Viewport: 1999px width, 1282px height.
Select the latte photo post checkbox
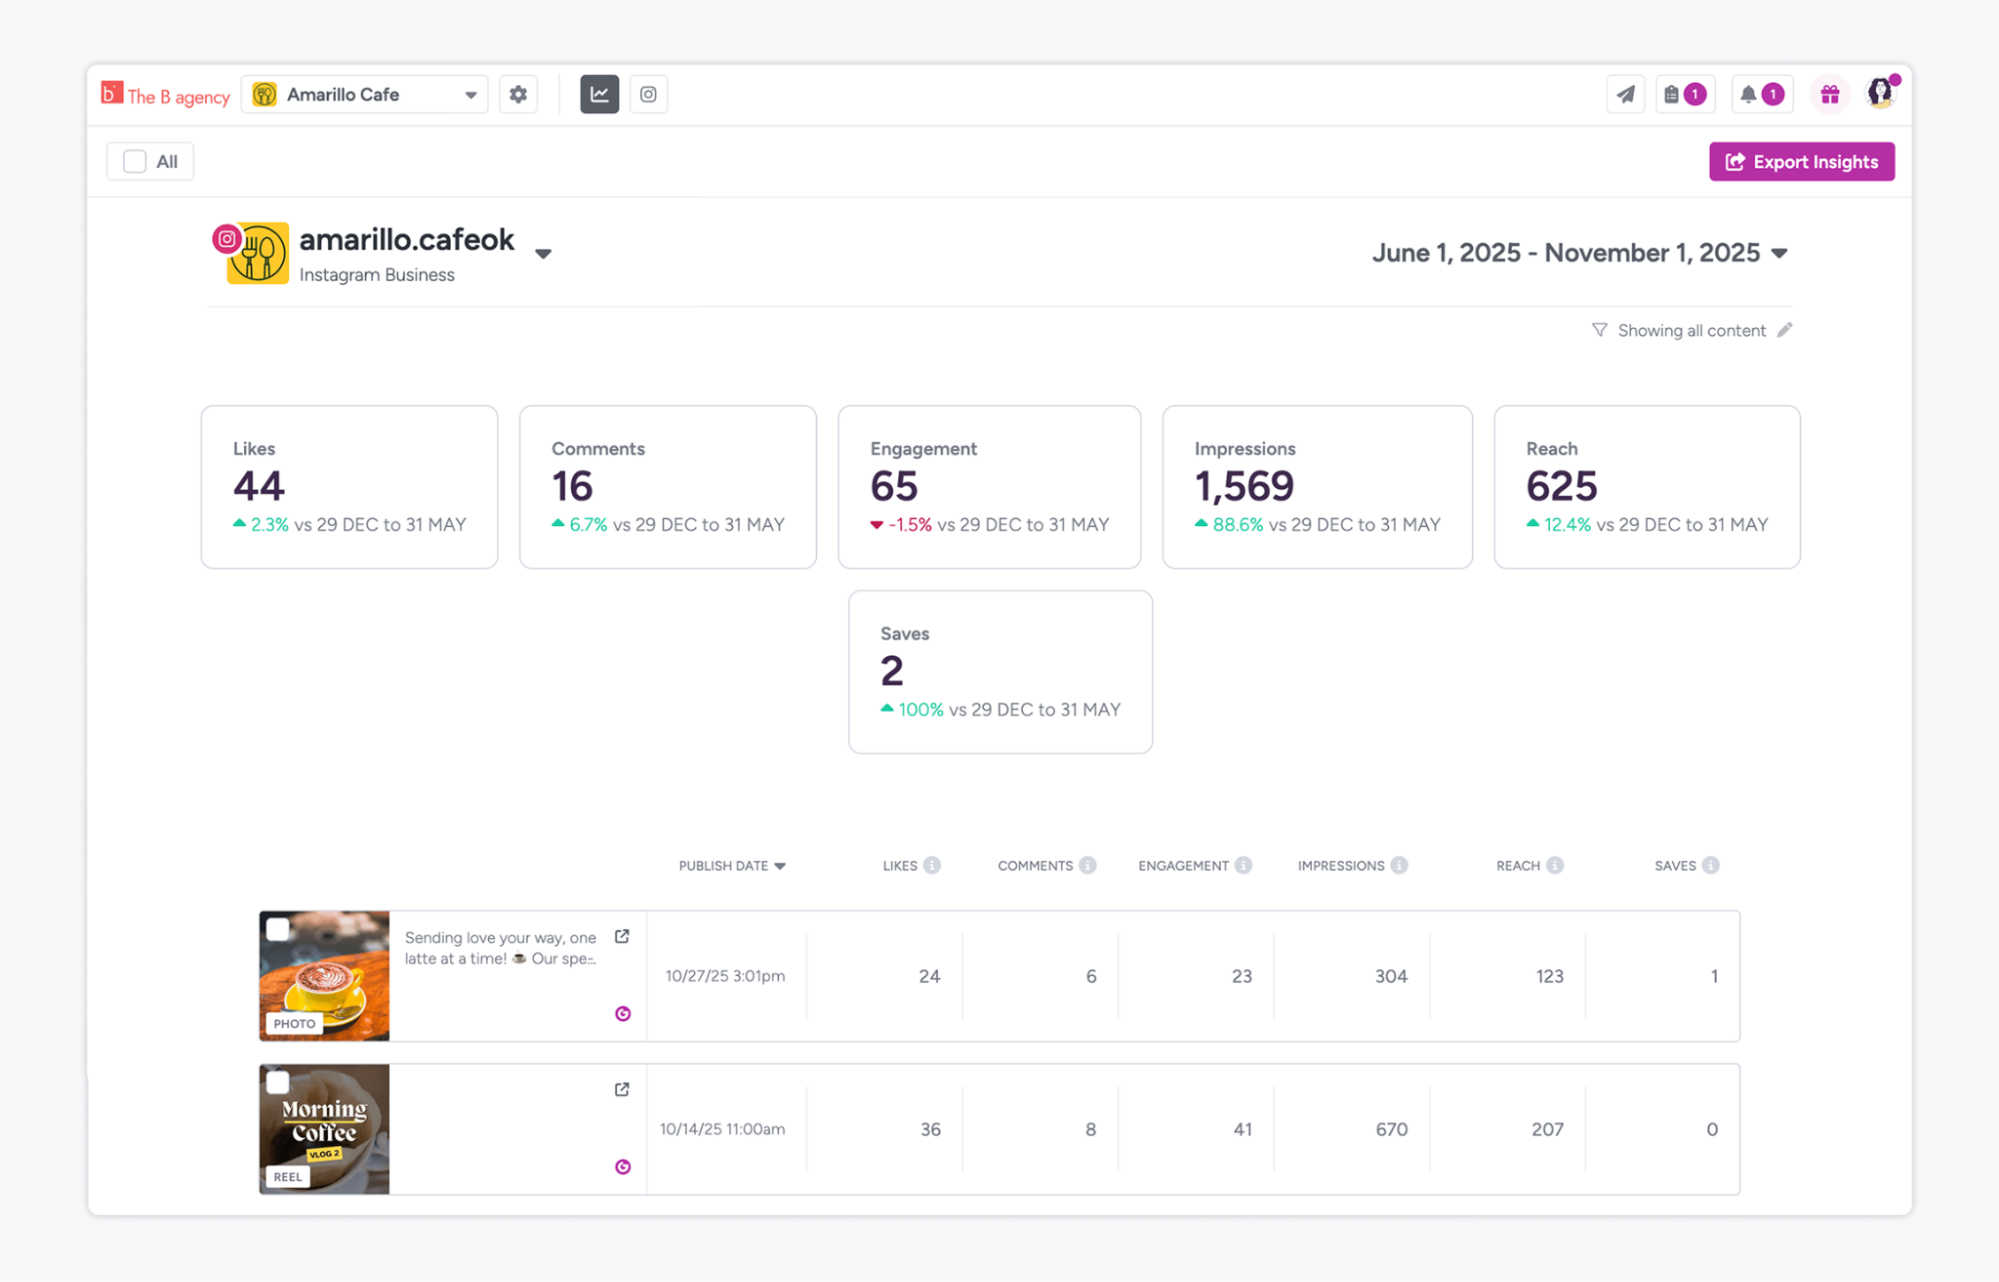click(x=278, y=929)
